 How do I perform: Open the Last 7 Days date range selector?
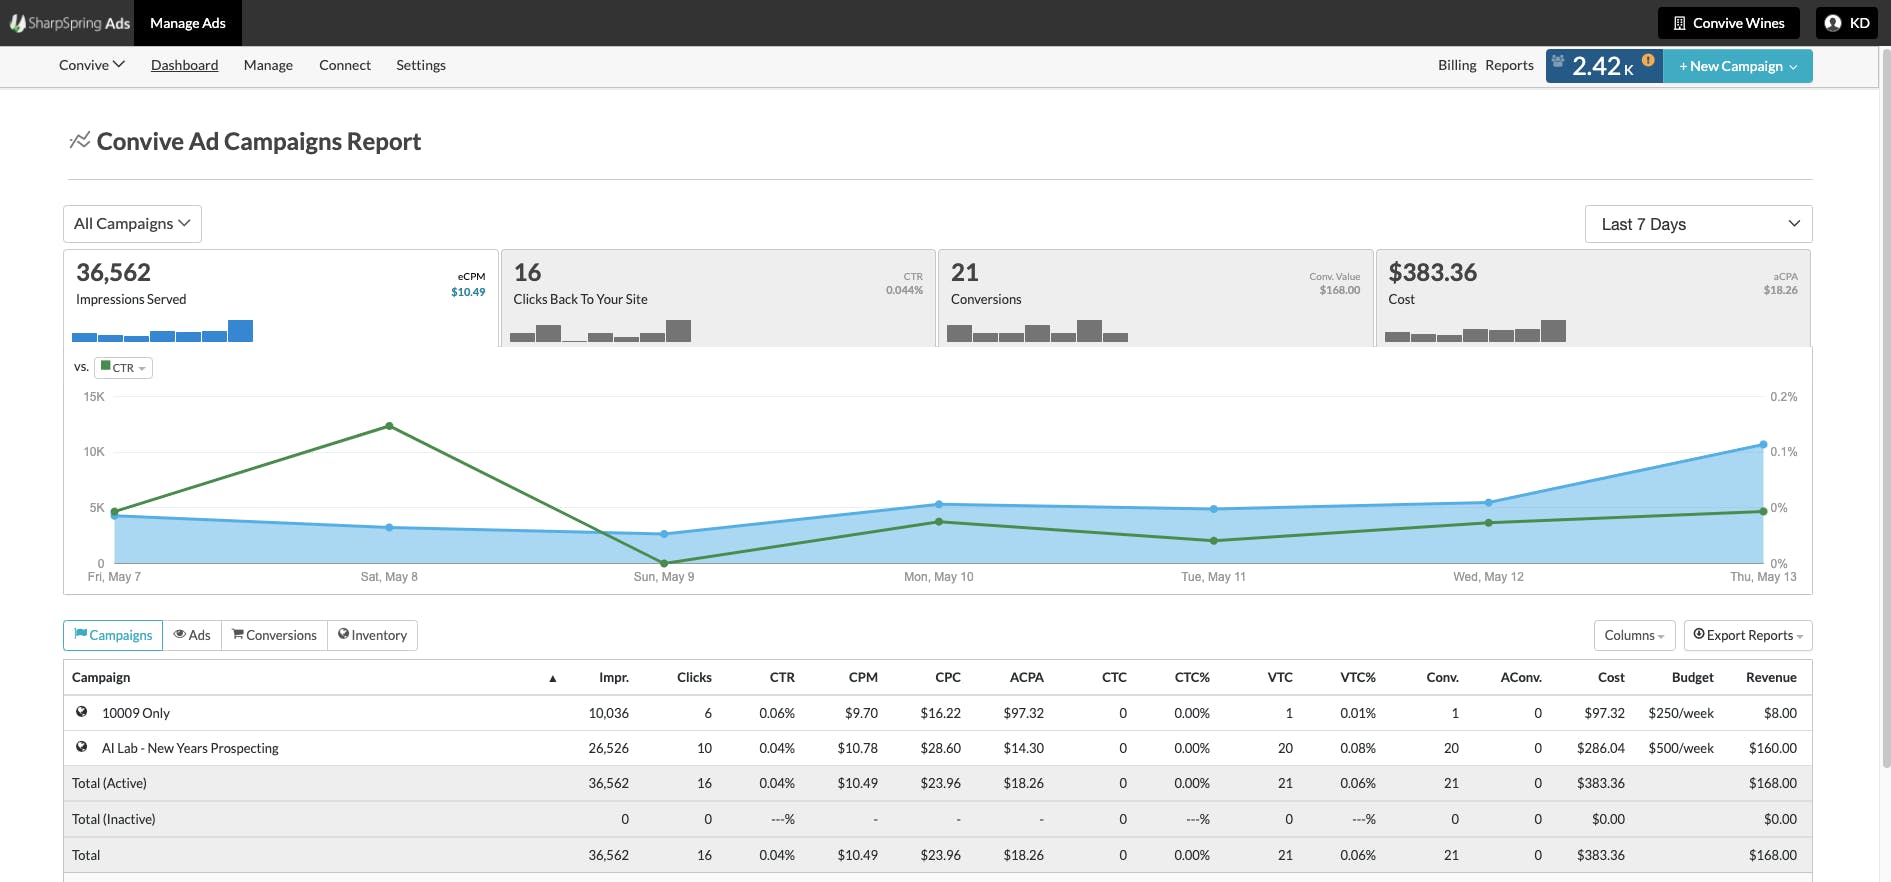[x=1698, y=224]
